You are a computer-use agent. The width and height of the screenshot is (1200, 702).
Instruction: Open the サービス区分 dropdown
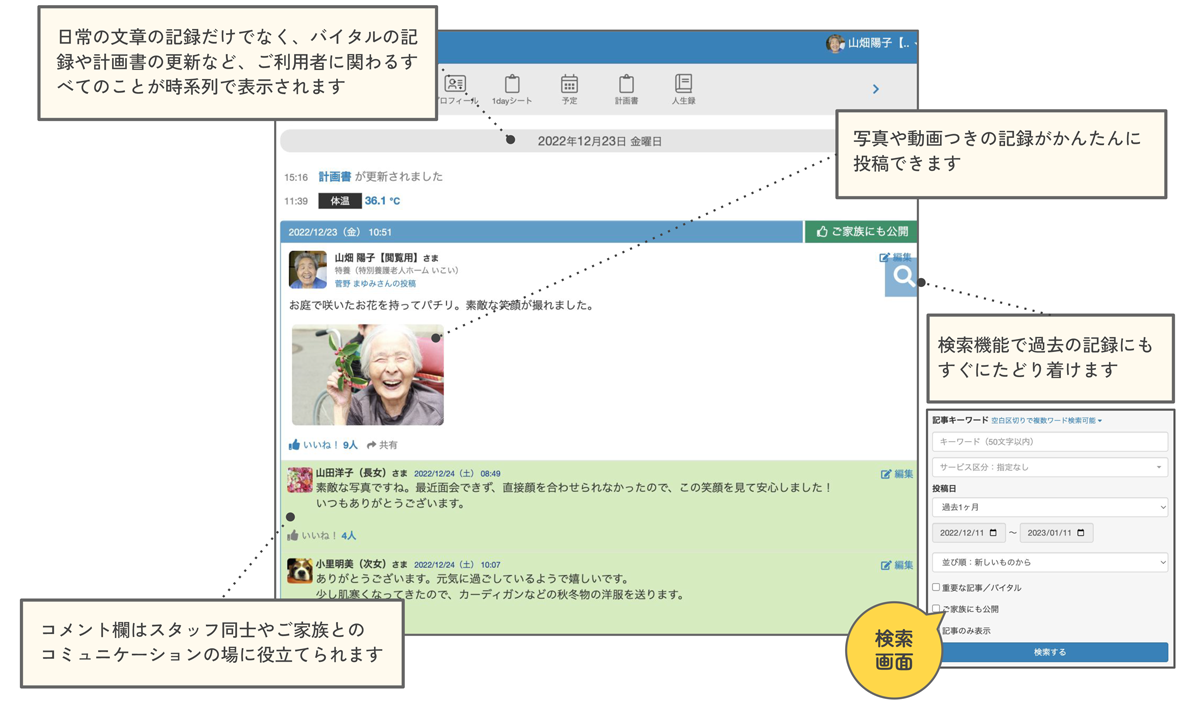click(x=1049, y=467)
